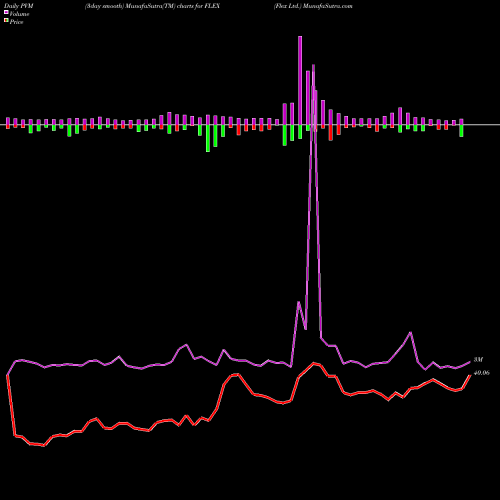Click the '(3day smooth) MunafaSutra(TM) charts for FLEX' heading
The image size is (500, 500).
(x=152, y=6)
